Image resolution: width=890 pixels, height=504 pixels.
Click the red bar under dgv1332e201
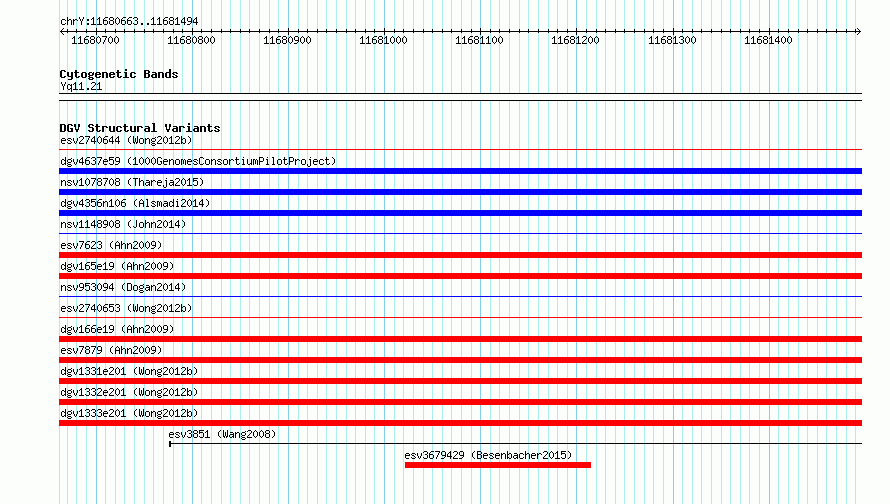pyautogui.click(x=460, y=402)
